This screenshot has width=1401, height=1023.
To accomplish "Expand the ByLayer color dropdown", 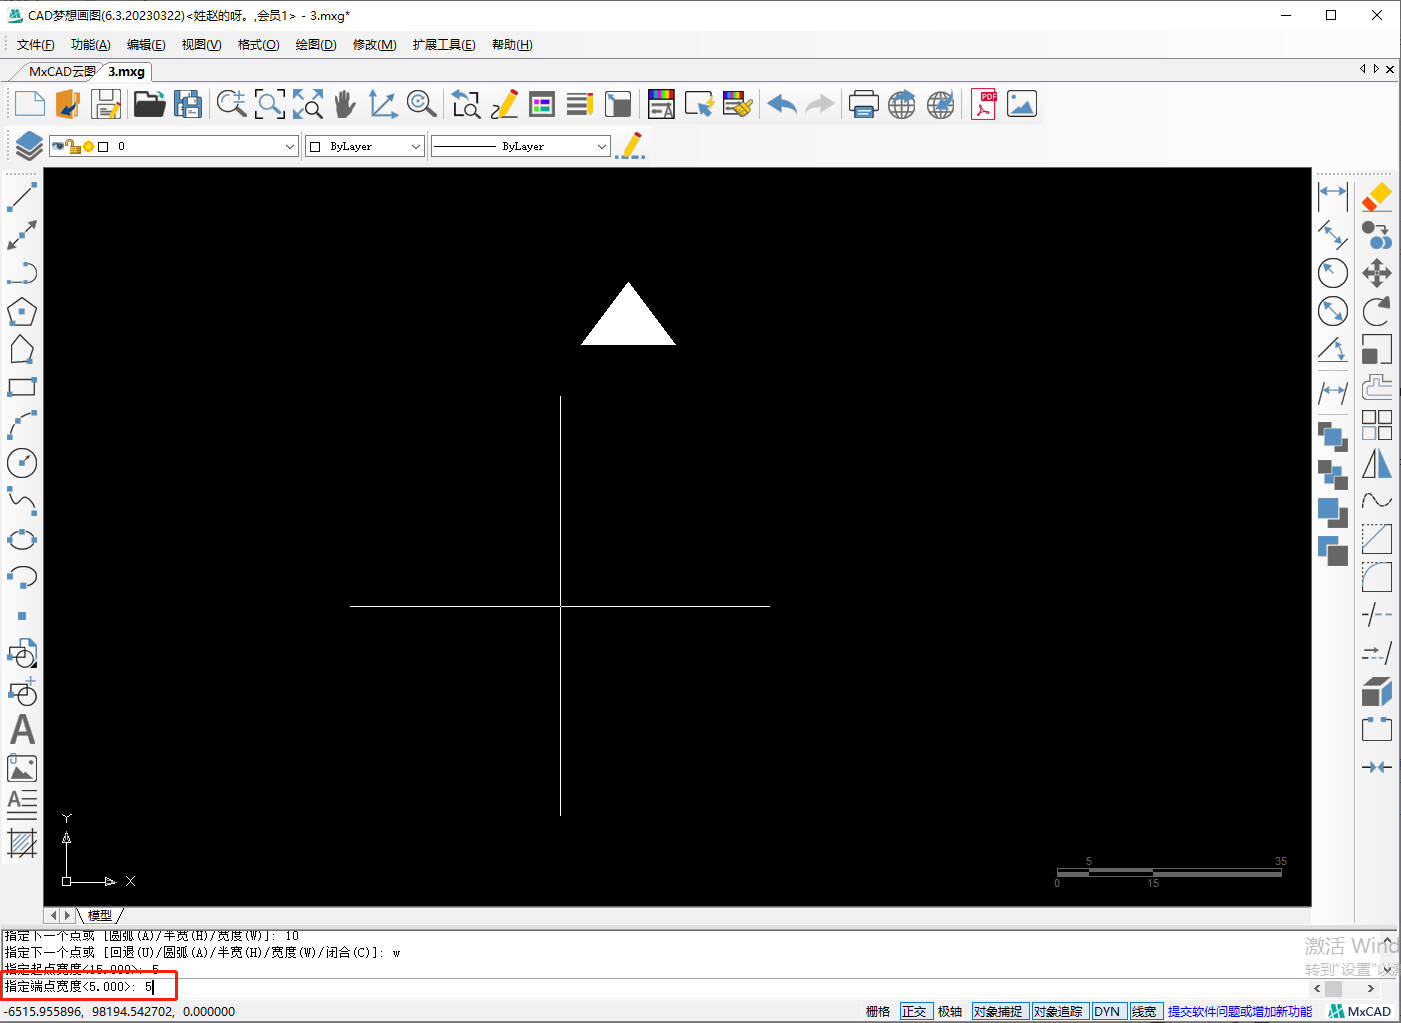I will (x=366, y=146).
